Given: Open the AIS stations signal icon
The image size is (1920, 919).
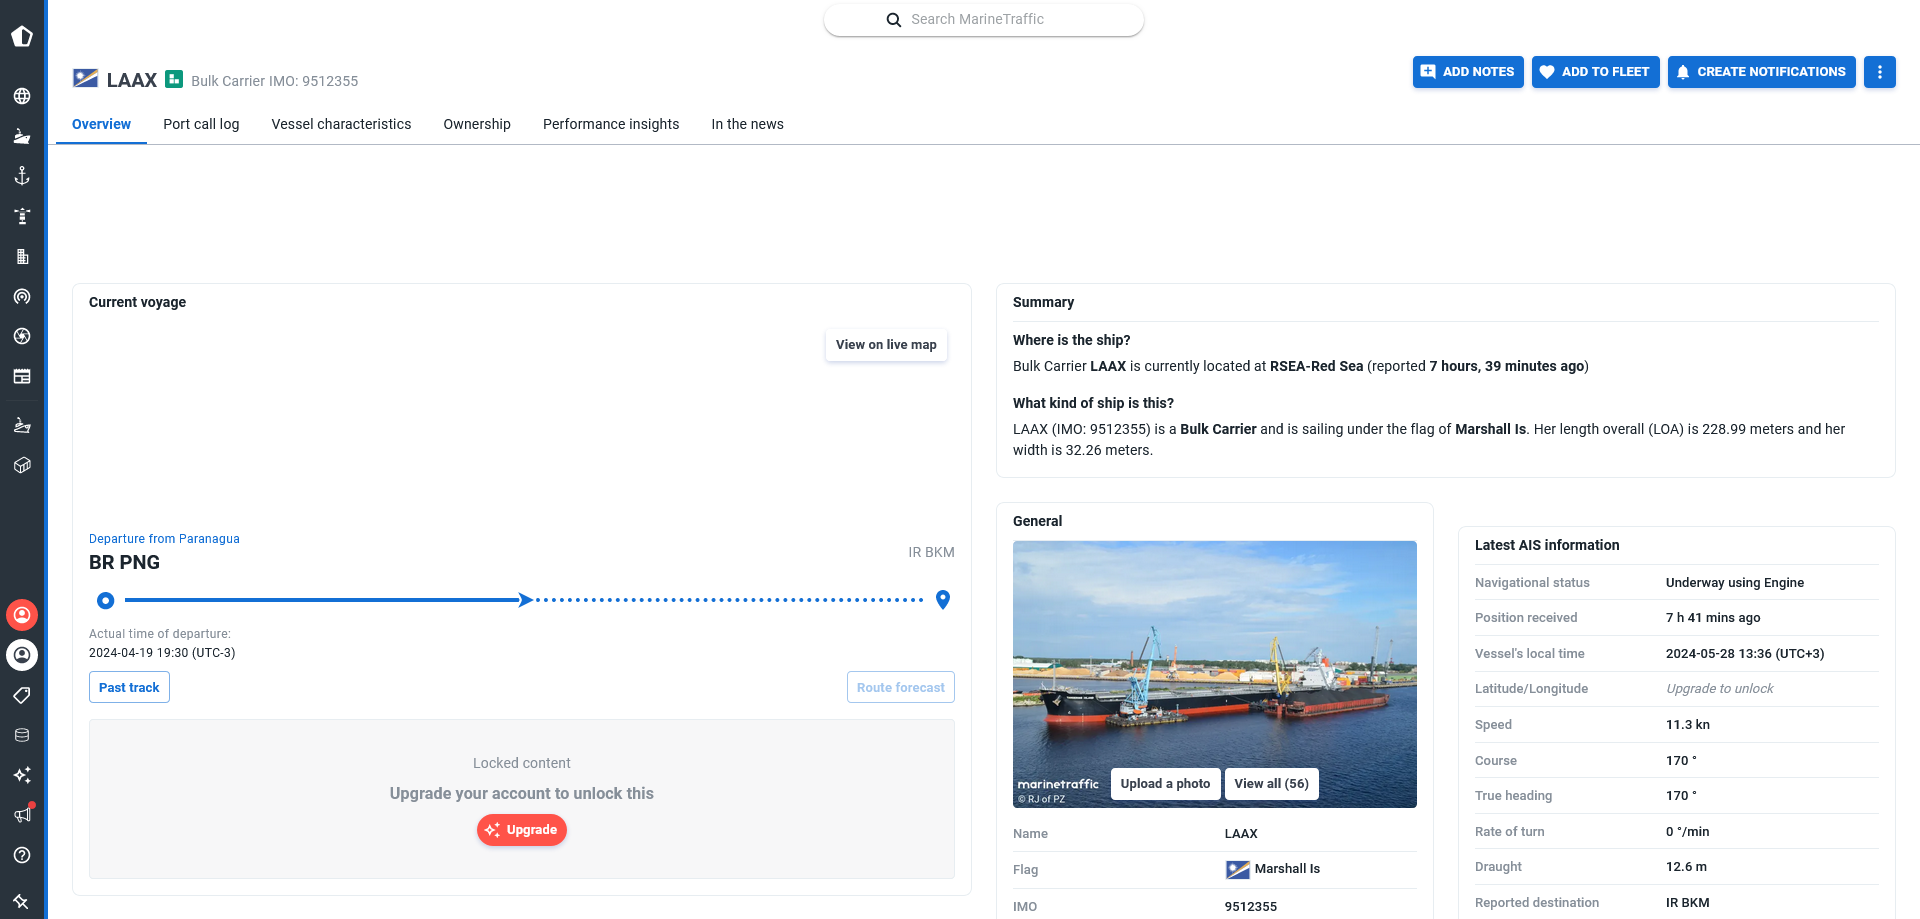Looking at the screenshot, I should 22,297.
